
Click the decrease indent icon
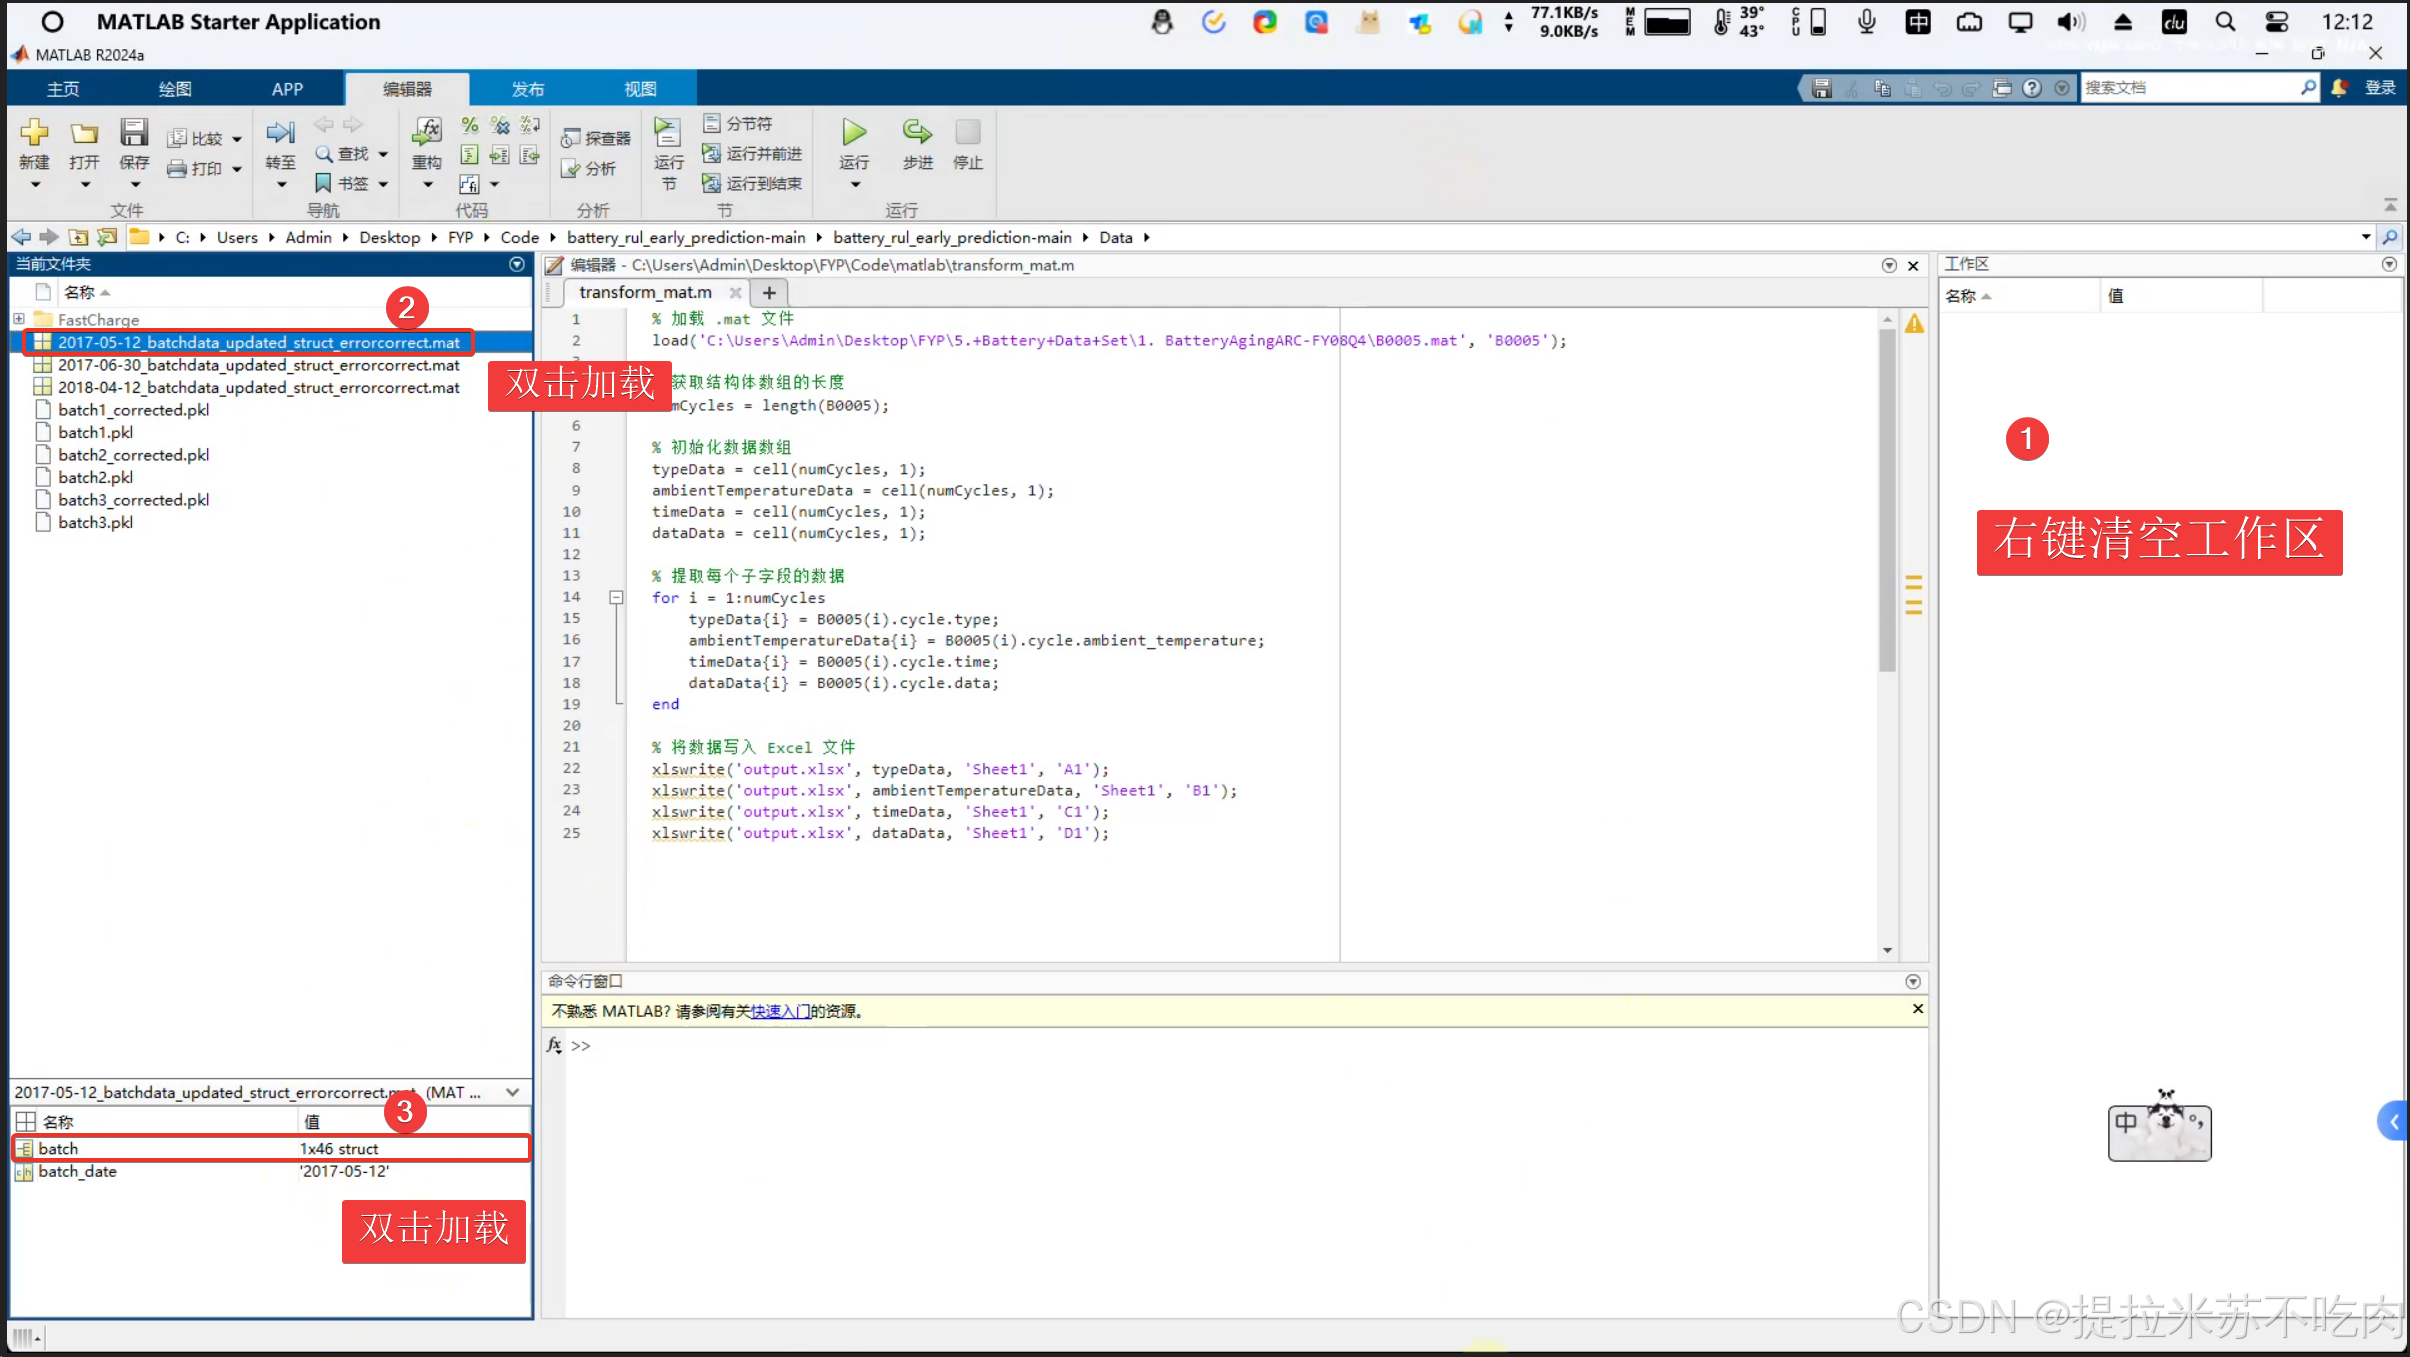pyautogui.click(x=530, y=155)
